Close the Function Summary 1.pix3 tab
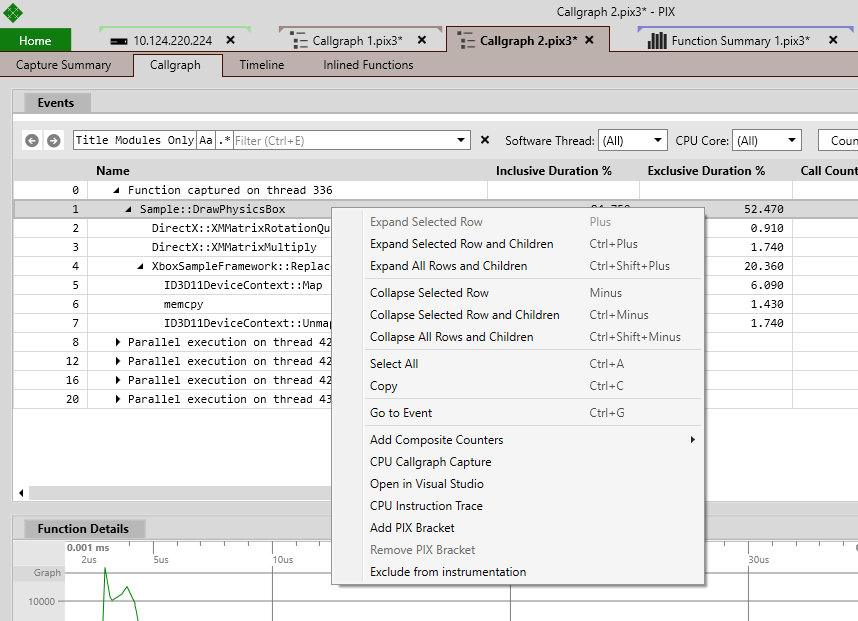This screenshot has width=858, height=621. point(833,40)
